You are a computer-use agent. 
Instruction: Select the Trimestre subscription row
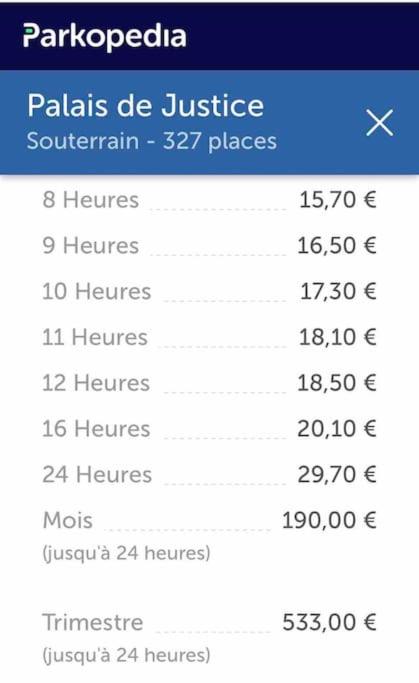click(210, 638)
